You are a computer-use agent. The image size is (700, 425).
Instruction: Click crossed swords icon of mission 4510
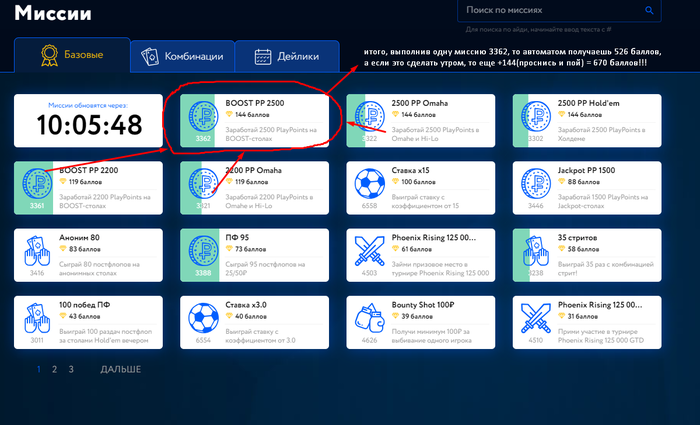536,318
